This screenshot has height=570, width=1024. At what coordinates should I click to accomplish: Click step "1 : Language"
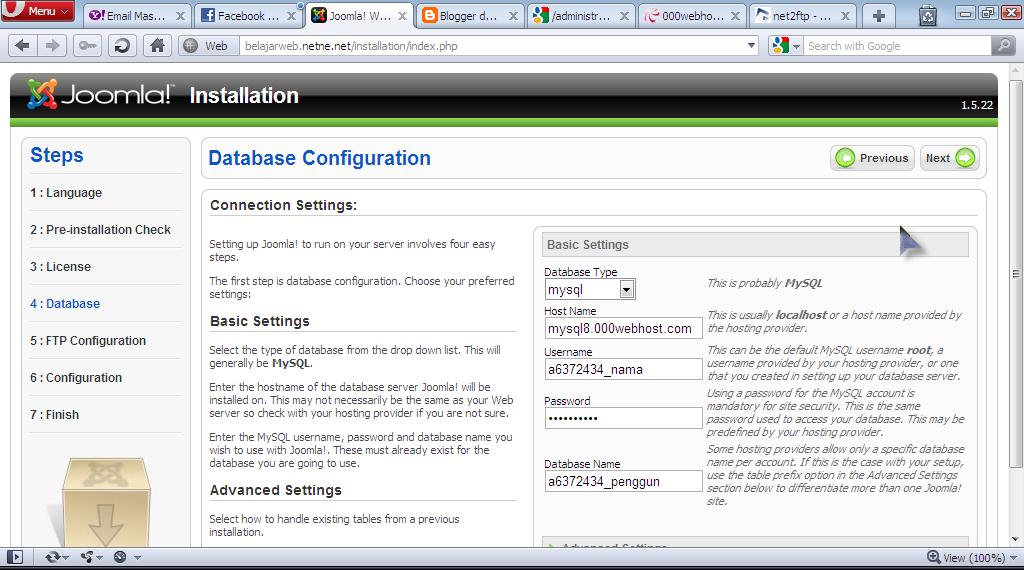coord(66,193)
